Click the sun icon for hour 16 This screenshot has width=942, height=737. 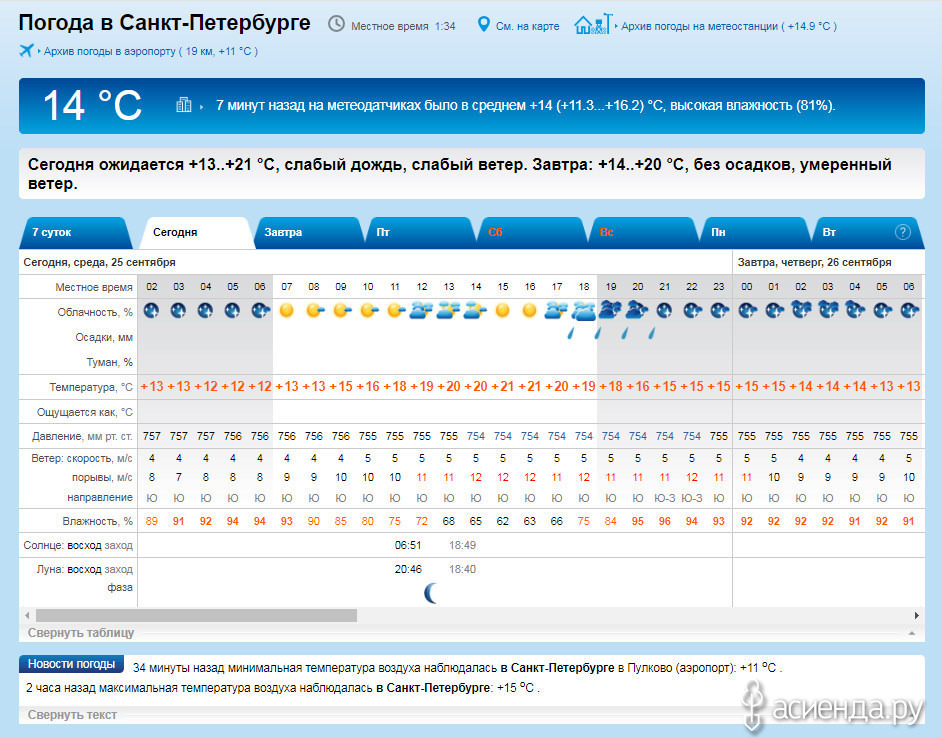click(529, 311)
